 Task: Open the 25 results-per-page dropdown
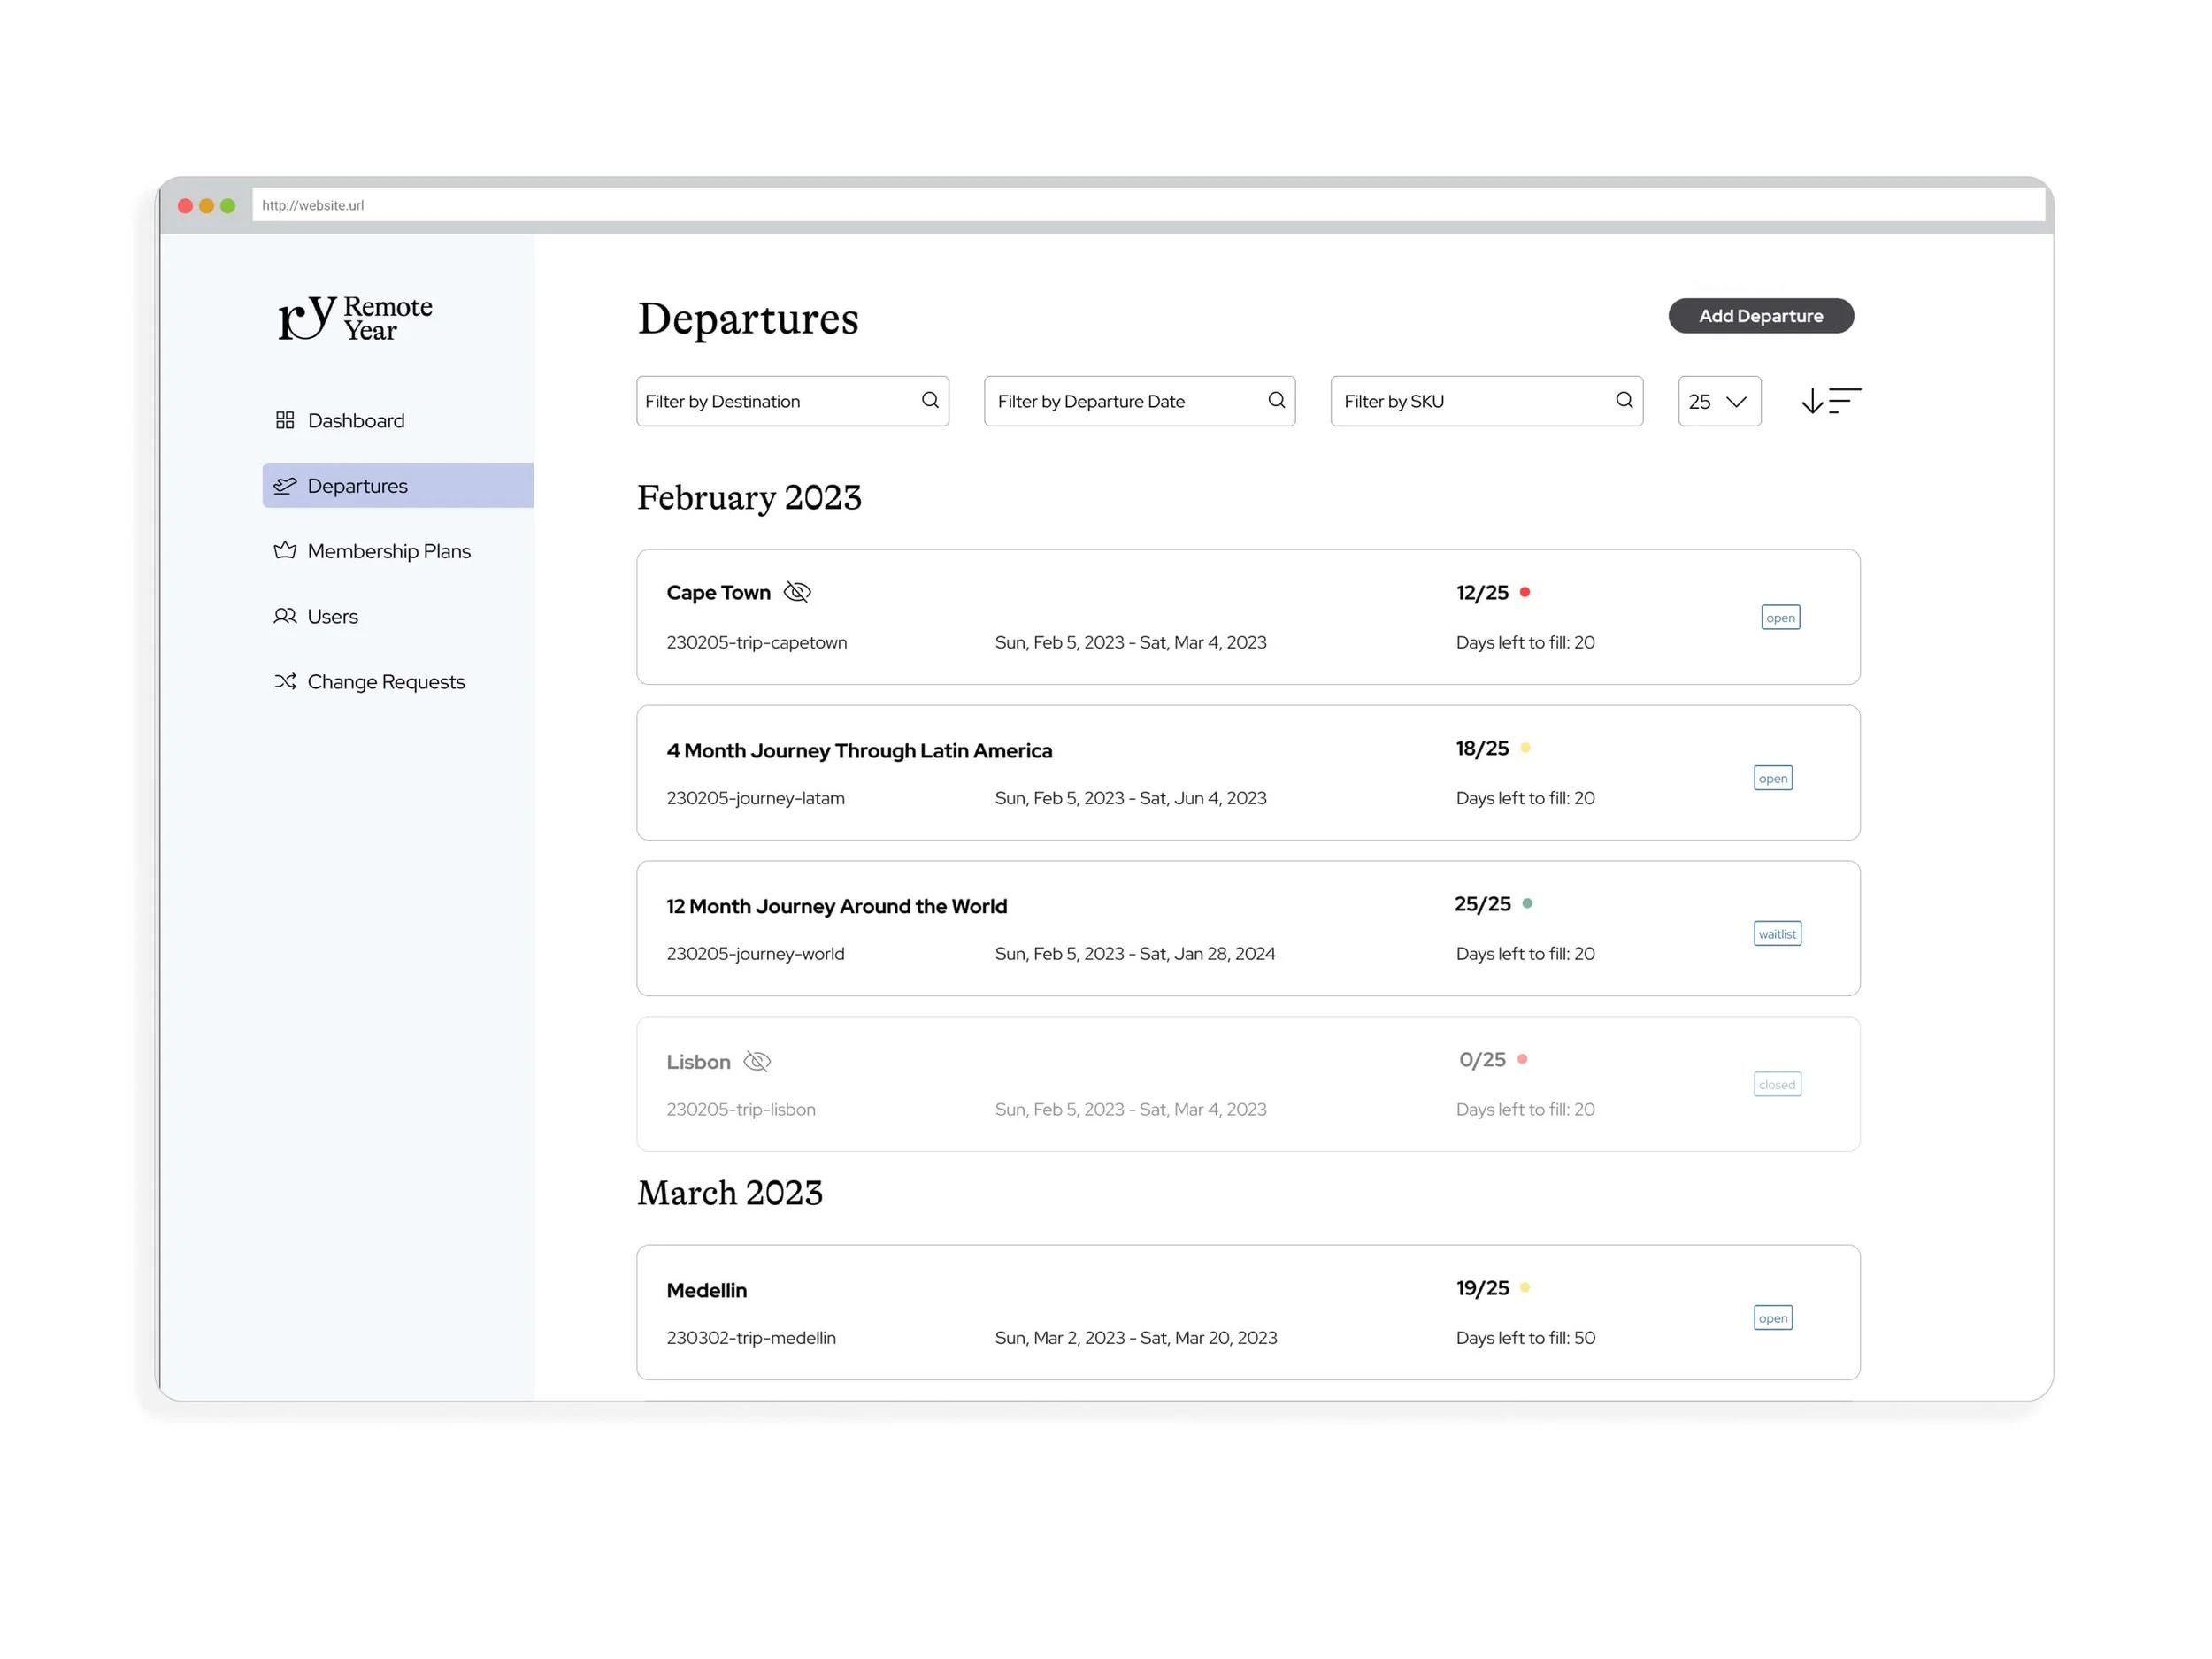[x=1718, y=401]
